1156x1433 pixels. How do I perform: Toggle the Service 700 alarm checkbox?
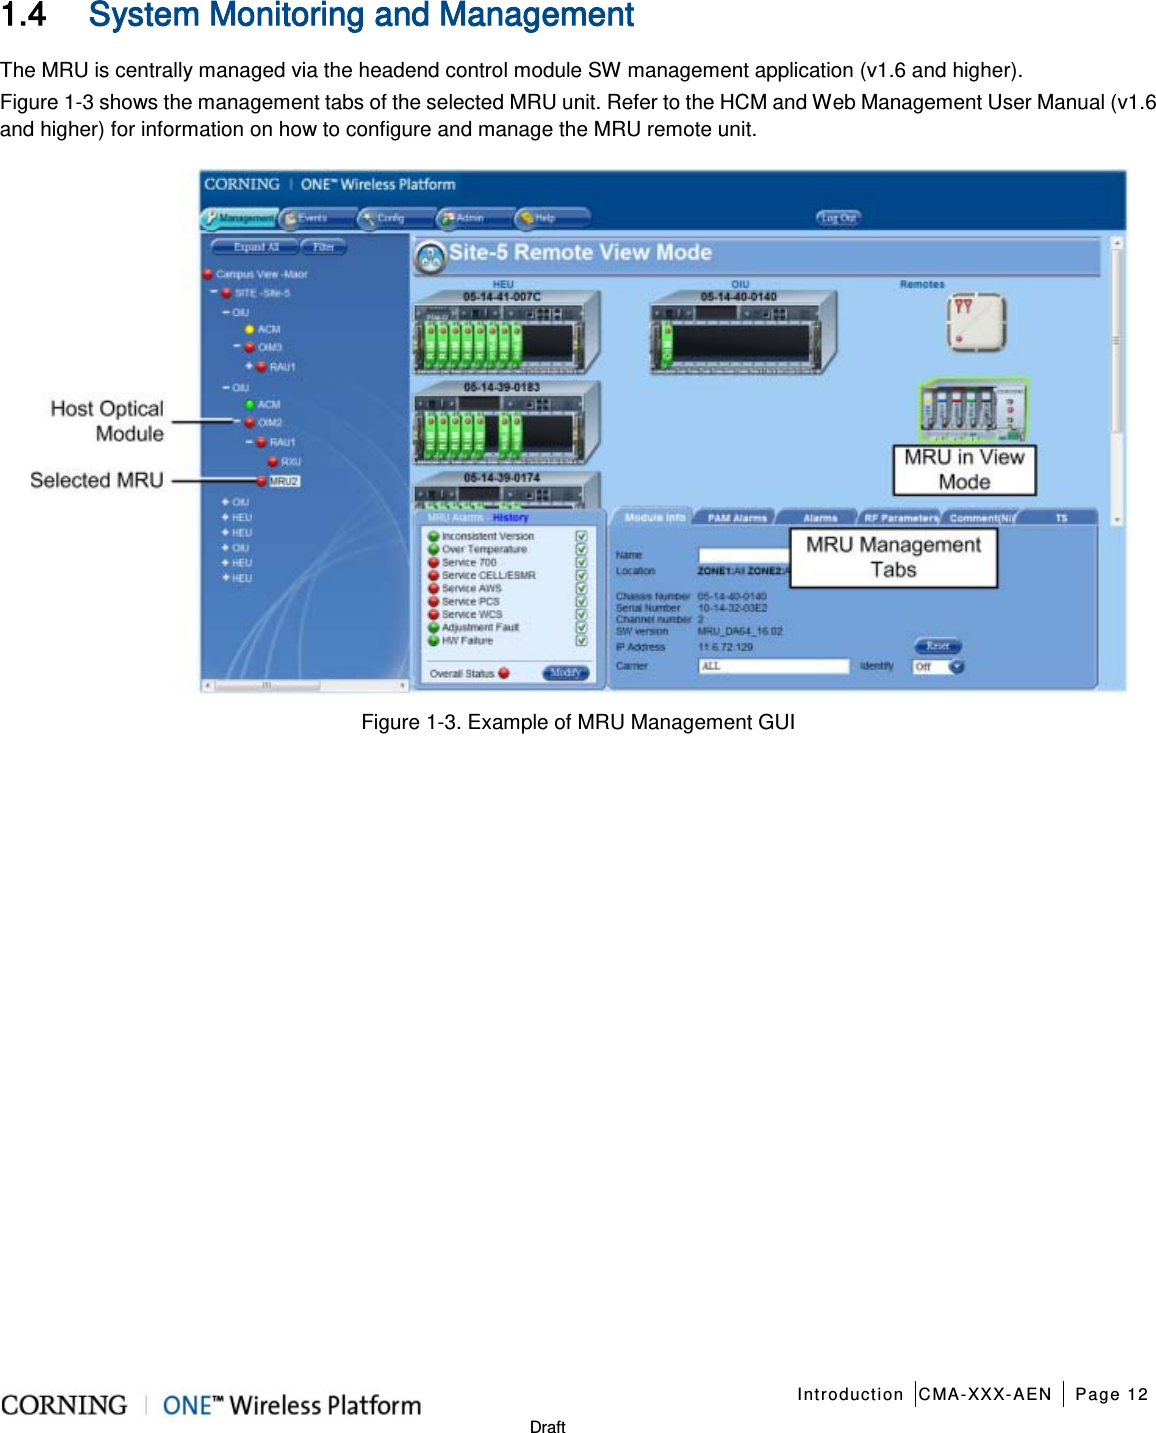coord(581,562)
